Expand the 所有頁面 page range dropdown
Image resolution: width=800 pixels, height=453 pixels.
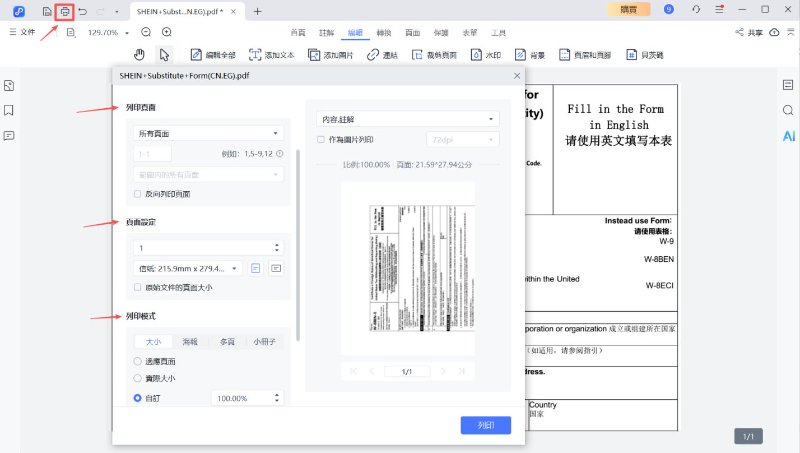pos(209,133)
